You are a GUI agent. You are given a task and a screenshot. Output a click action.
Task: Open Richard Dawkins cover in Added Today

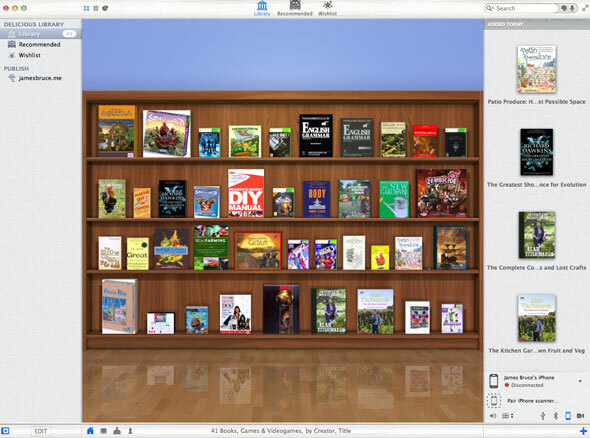(x=537, y=152)
